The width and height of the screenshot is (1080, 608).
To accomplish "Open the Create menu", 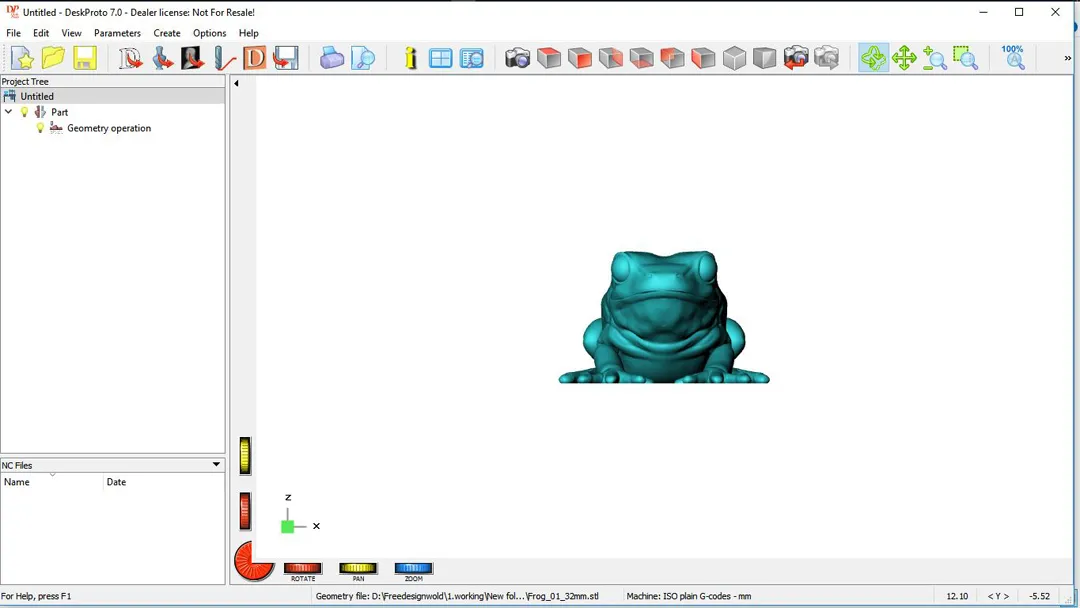I will [x=167, y=33].
